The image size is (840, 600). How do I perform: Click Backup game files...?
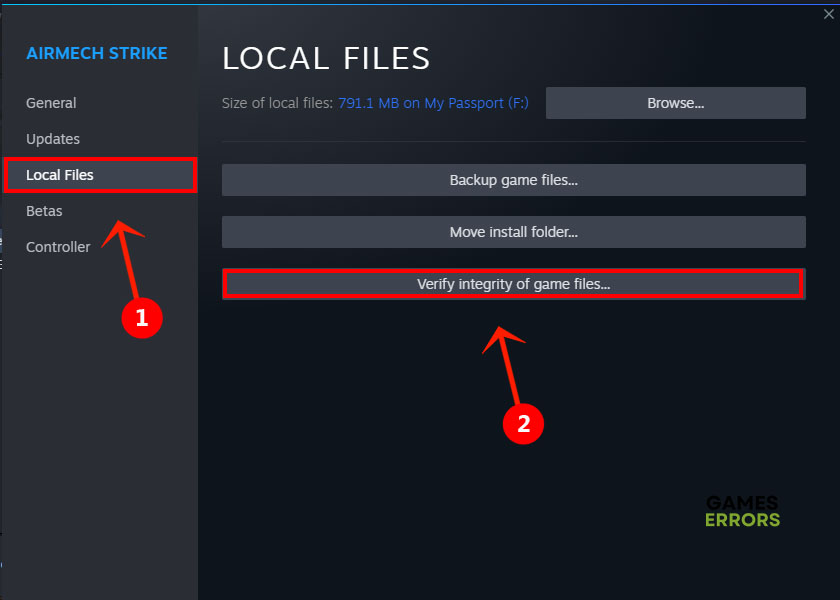(514, 180)
